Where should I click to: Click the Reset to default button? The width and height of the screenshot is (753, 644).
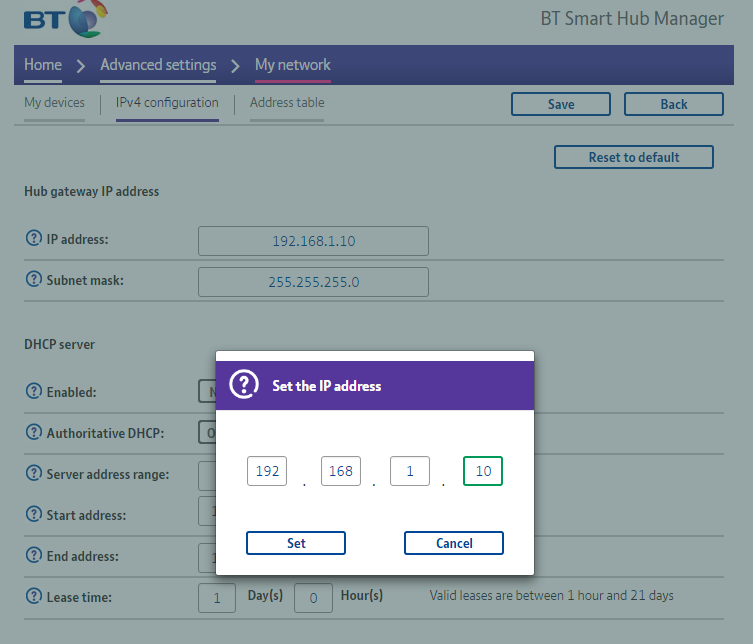click(x=633, y=157)
